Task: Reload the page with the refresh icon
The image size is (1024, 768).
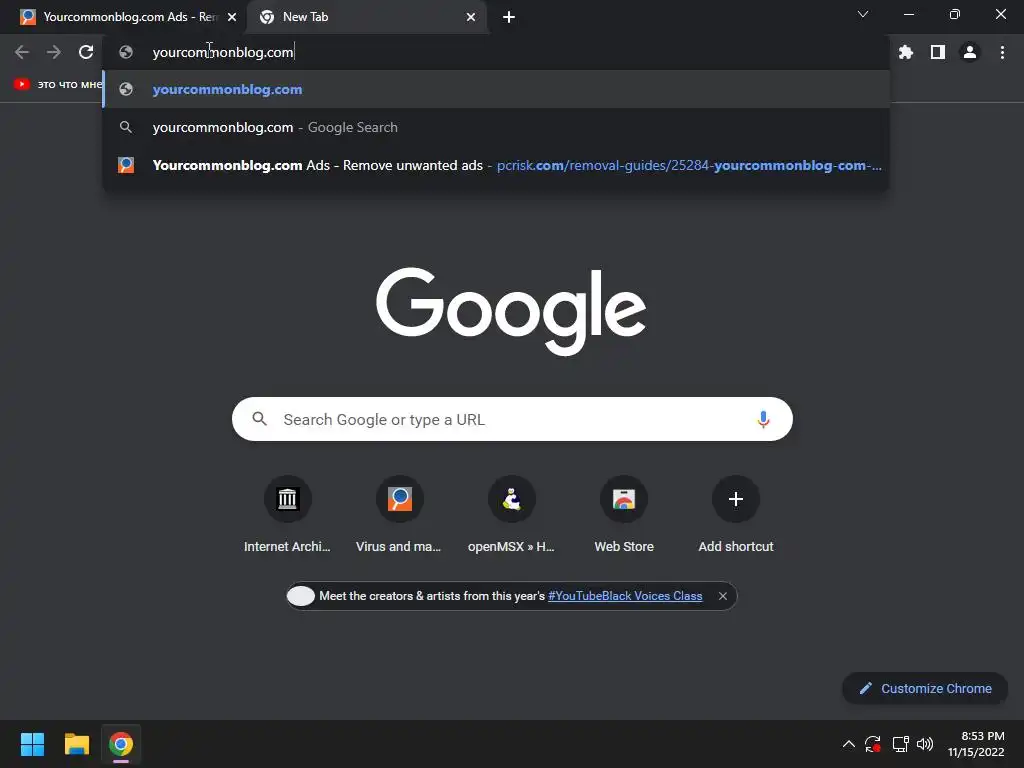Action: [x=86, y=52]
